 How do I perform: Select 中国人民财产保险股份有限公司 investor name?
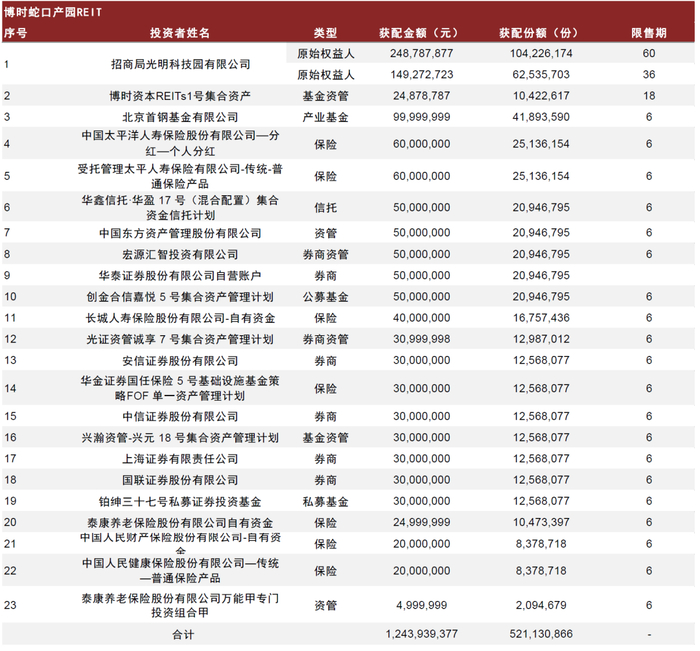tap(180, 543)
